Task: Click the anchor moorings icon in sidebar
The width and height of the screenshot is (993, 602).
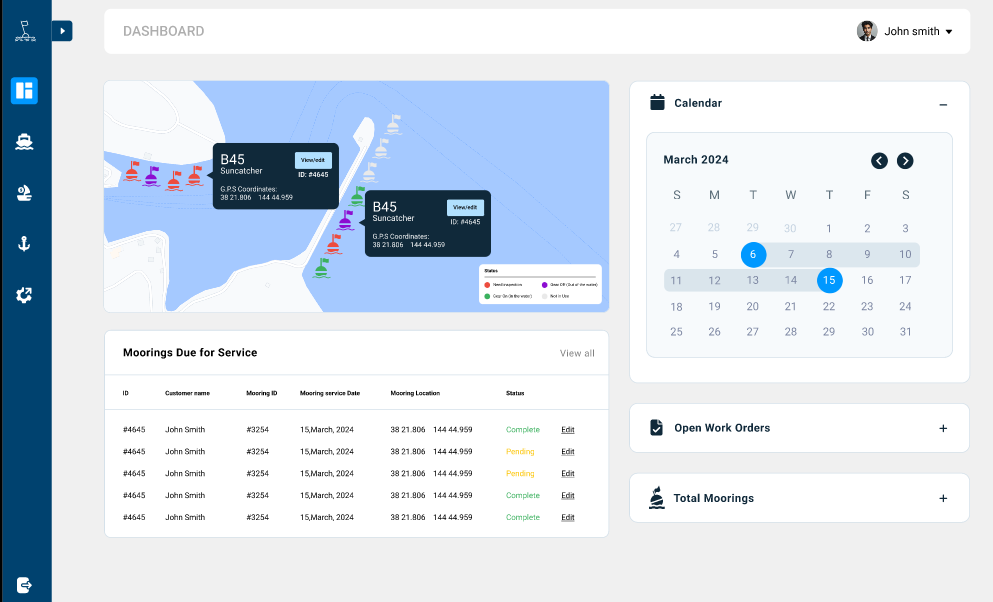Action: 23,243
